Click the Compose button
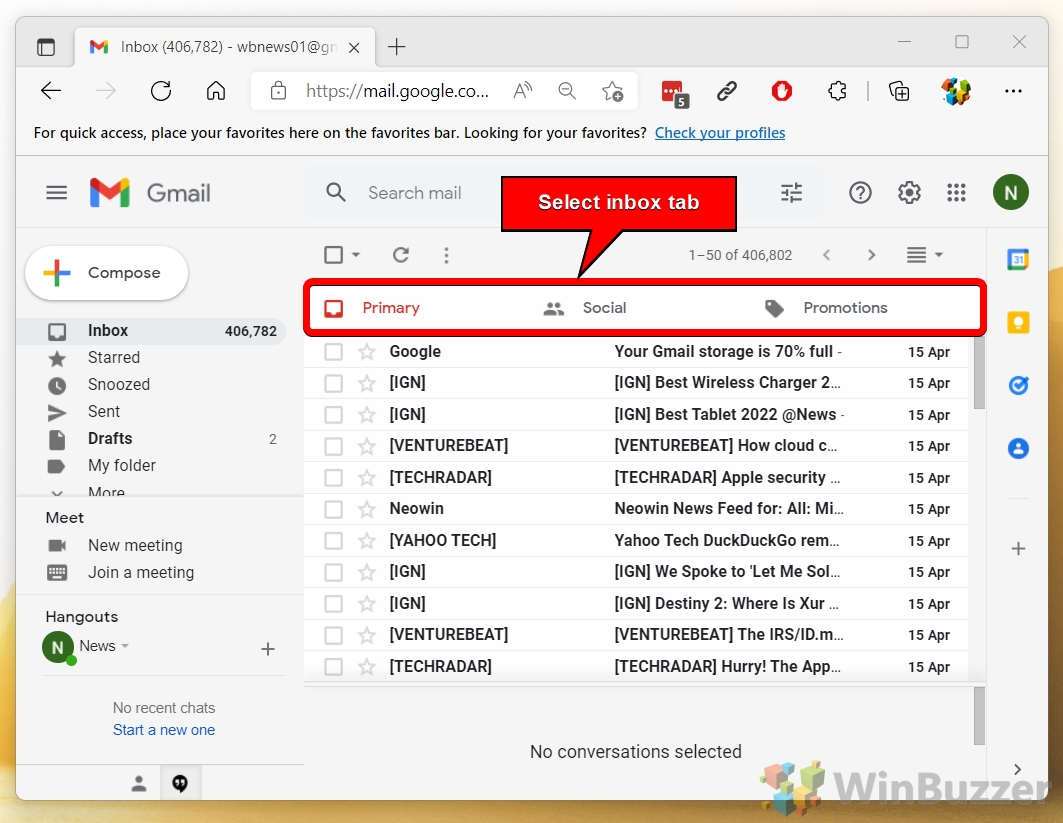Image resolution: width=1063 pixels, height=823 pixels. pyautogui.click(x=106, y=273)
